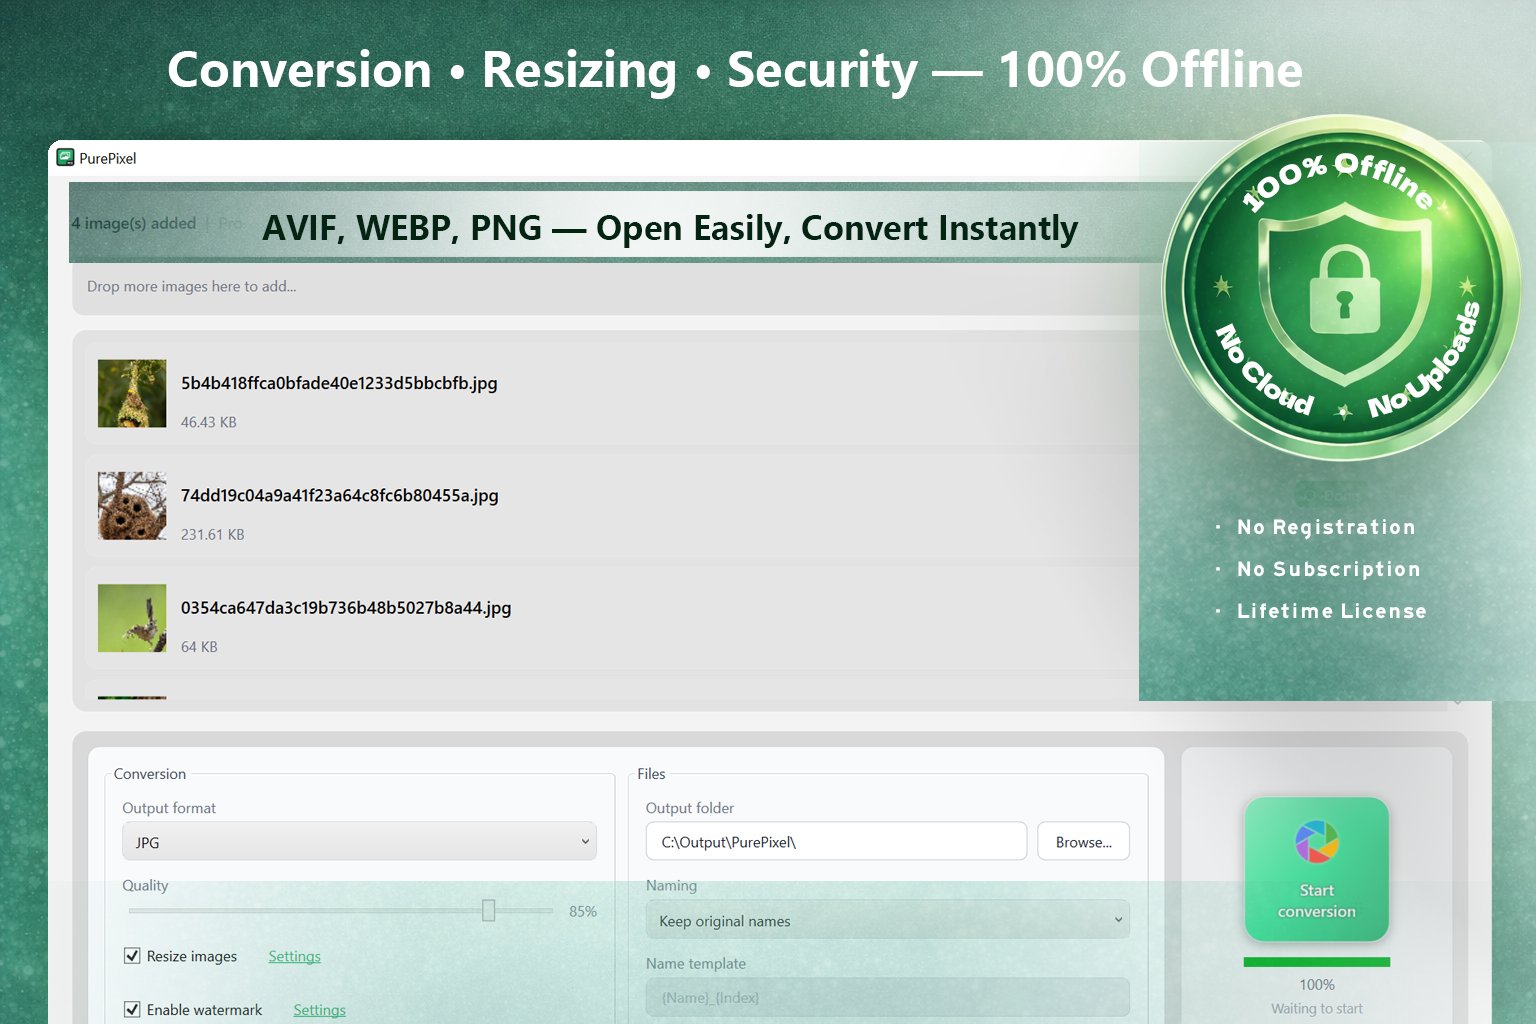Open Settings next to Enable watermark
This screenshot has height=1024, width=1536.
click(318, 1010)
